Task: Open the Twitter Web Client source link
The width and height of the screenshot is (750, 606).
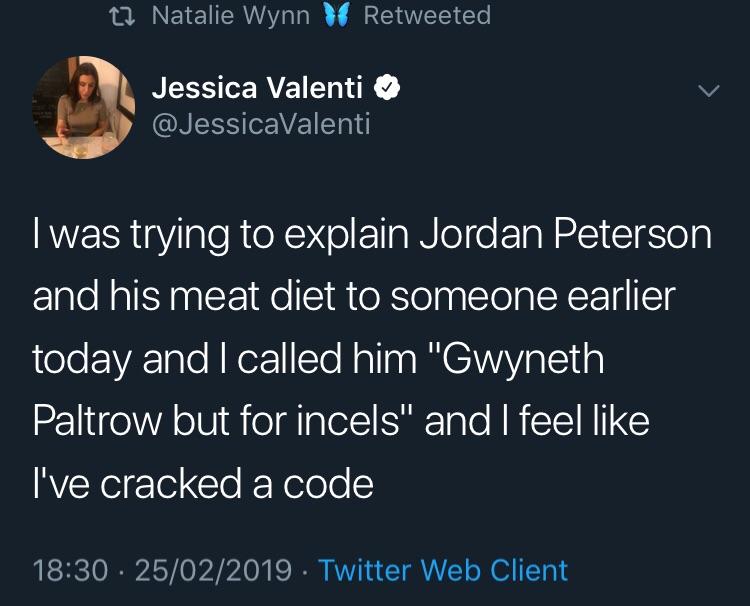Action: 443,570
